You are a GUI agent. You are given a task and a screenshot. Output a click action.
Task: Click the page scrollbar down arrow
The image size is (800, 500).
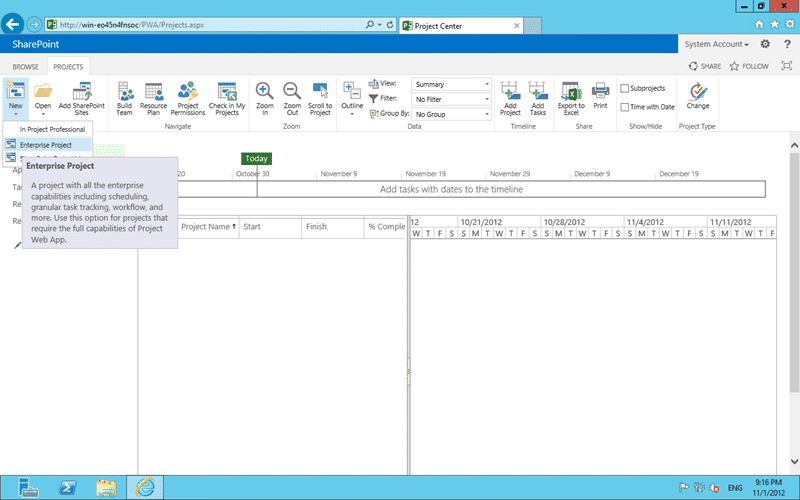click(794, 462)
